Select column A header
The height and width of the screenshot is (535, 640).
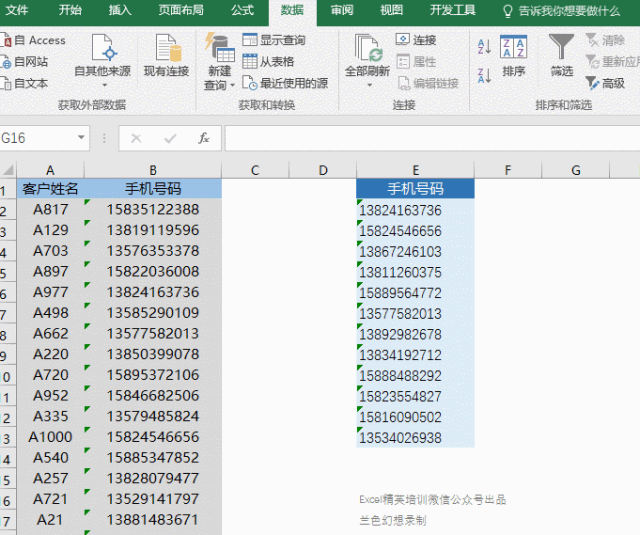tap(50, 170)
